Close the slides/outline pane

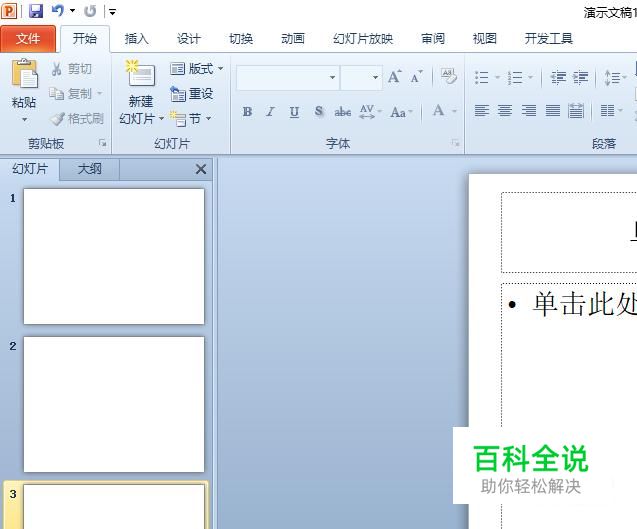[x=201, y=169]
